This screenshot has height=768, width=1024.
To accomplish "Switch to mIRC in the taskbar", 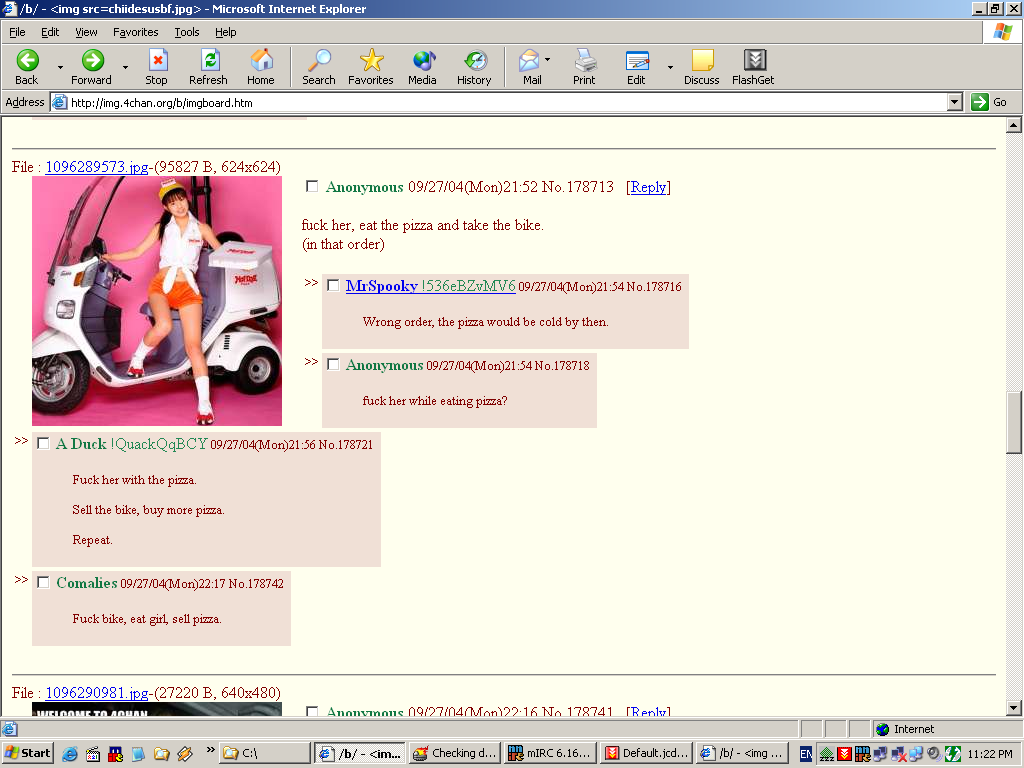I will pyautogui.click(x=550, y=753).
